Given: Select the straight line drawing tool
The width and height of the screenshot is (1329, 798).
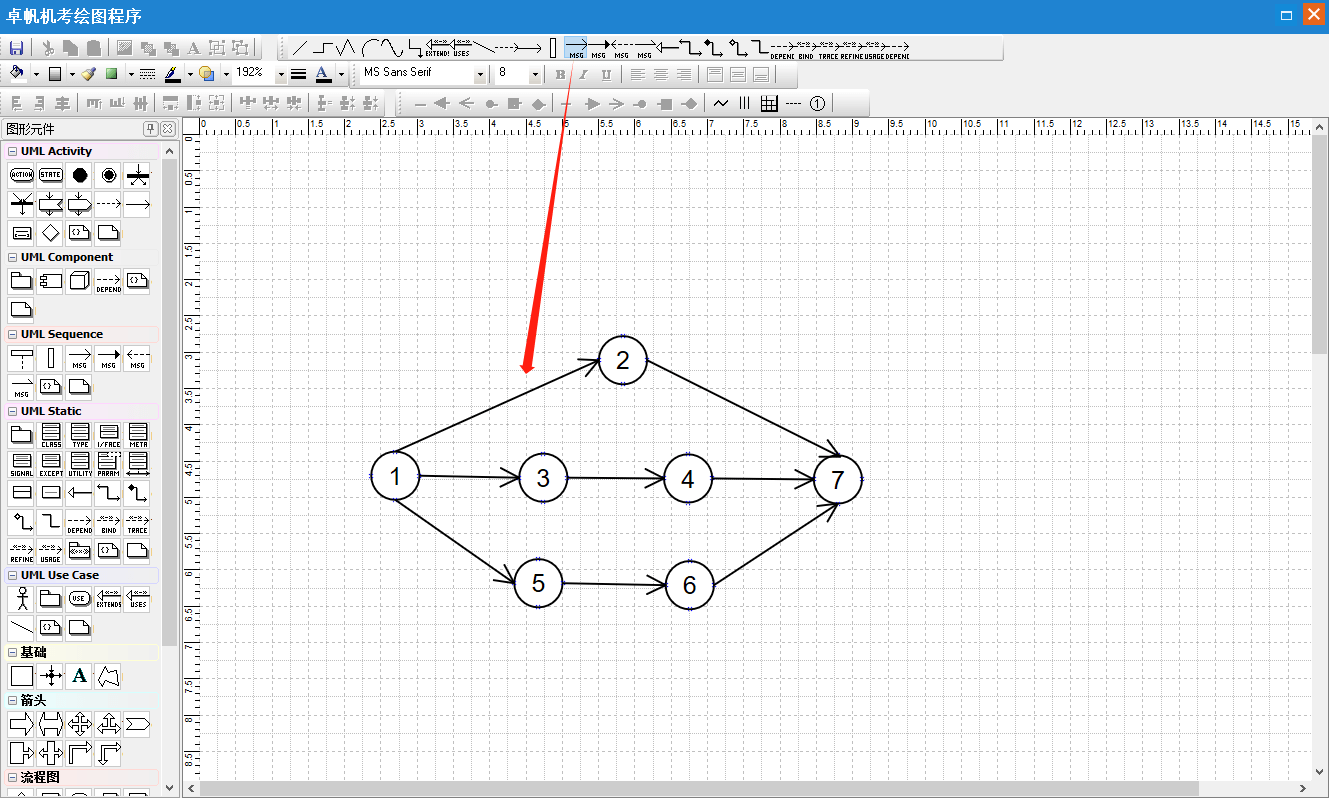Looking at the screenshot, I should point(299,47).
